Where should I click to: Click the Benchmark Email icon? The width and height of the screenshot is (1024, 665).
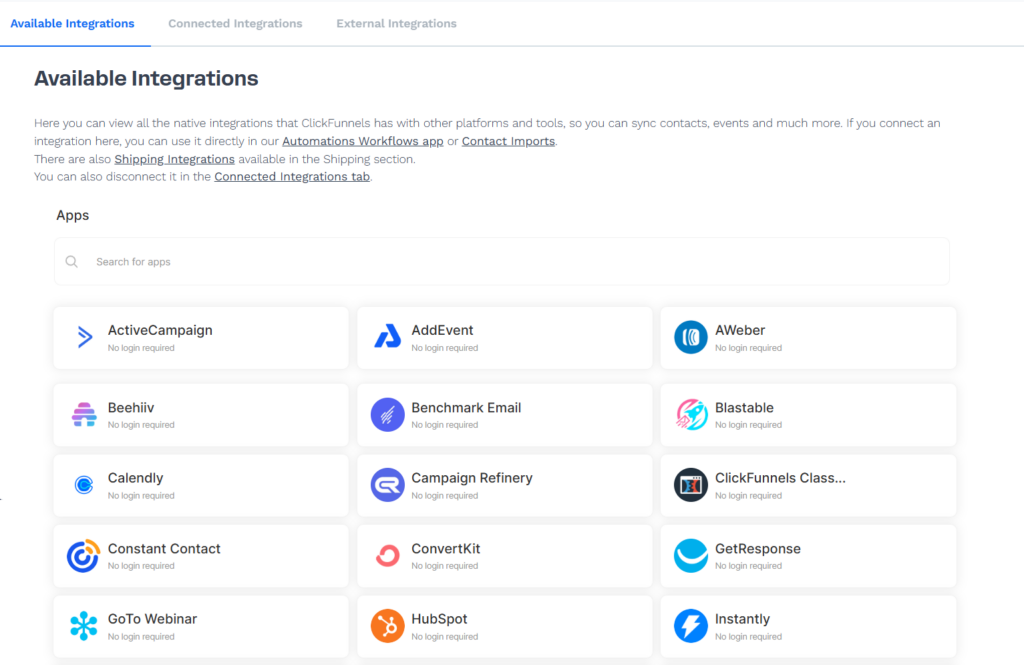pos(386,415)
